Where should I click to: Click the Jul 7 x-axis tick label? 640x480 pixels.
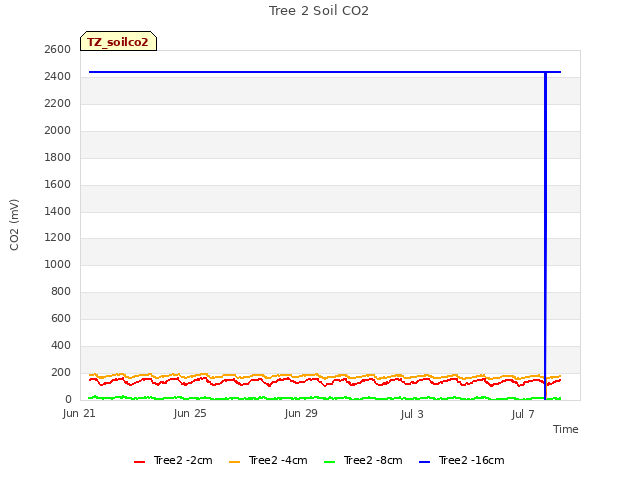click(x=523, y=414)
